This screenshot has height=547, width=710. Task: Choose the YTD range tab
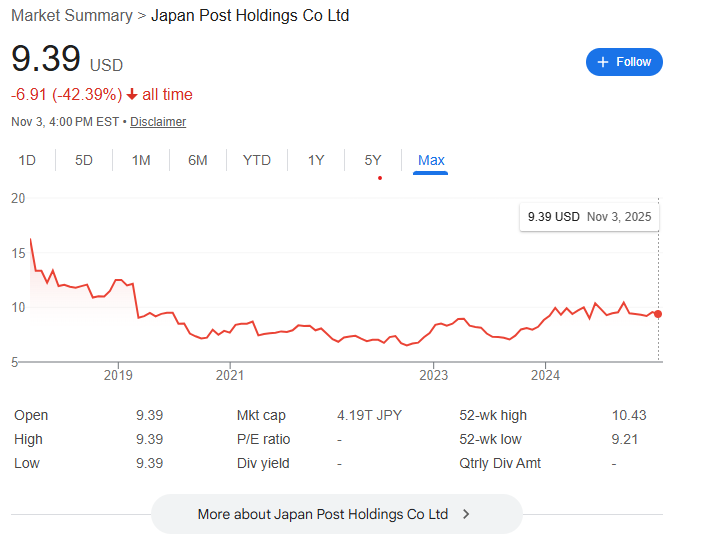coord(257,160)
